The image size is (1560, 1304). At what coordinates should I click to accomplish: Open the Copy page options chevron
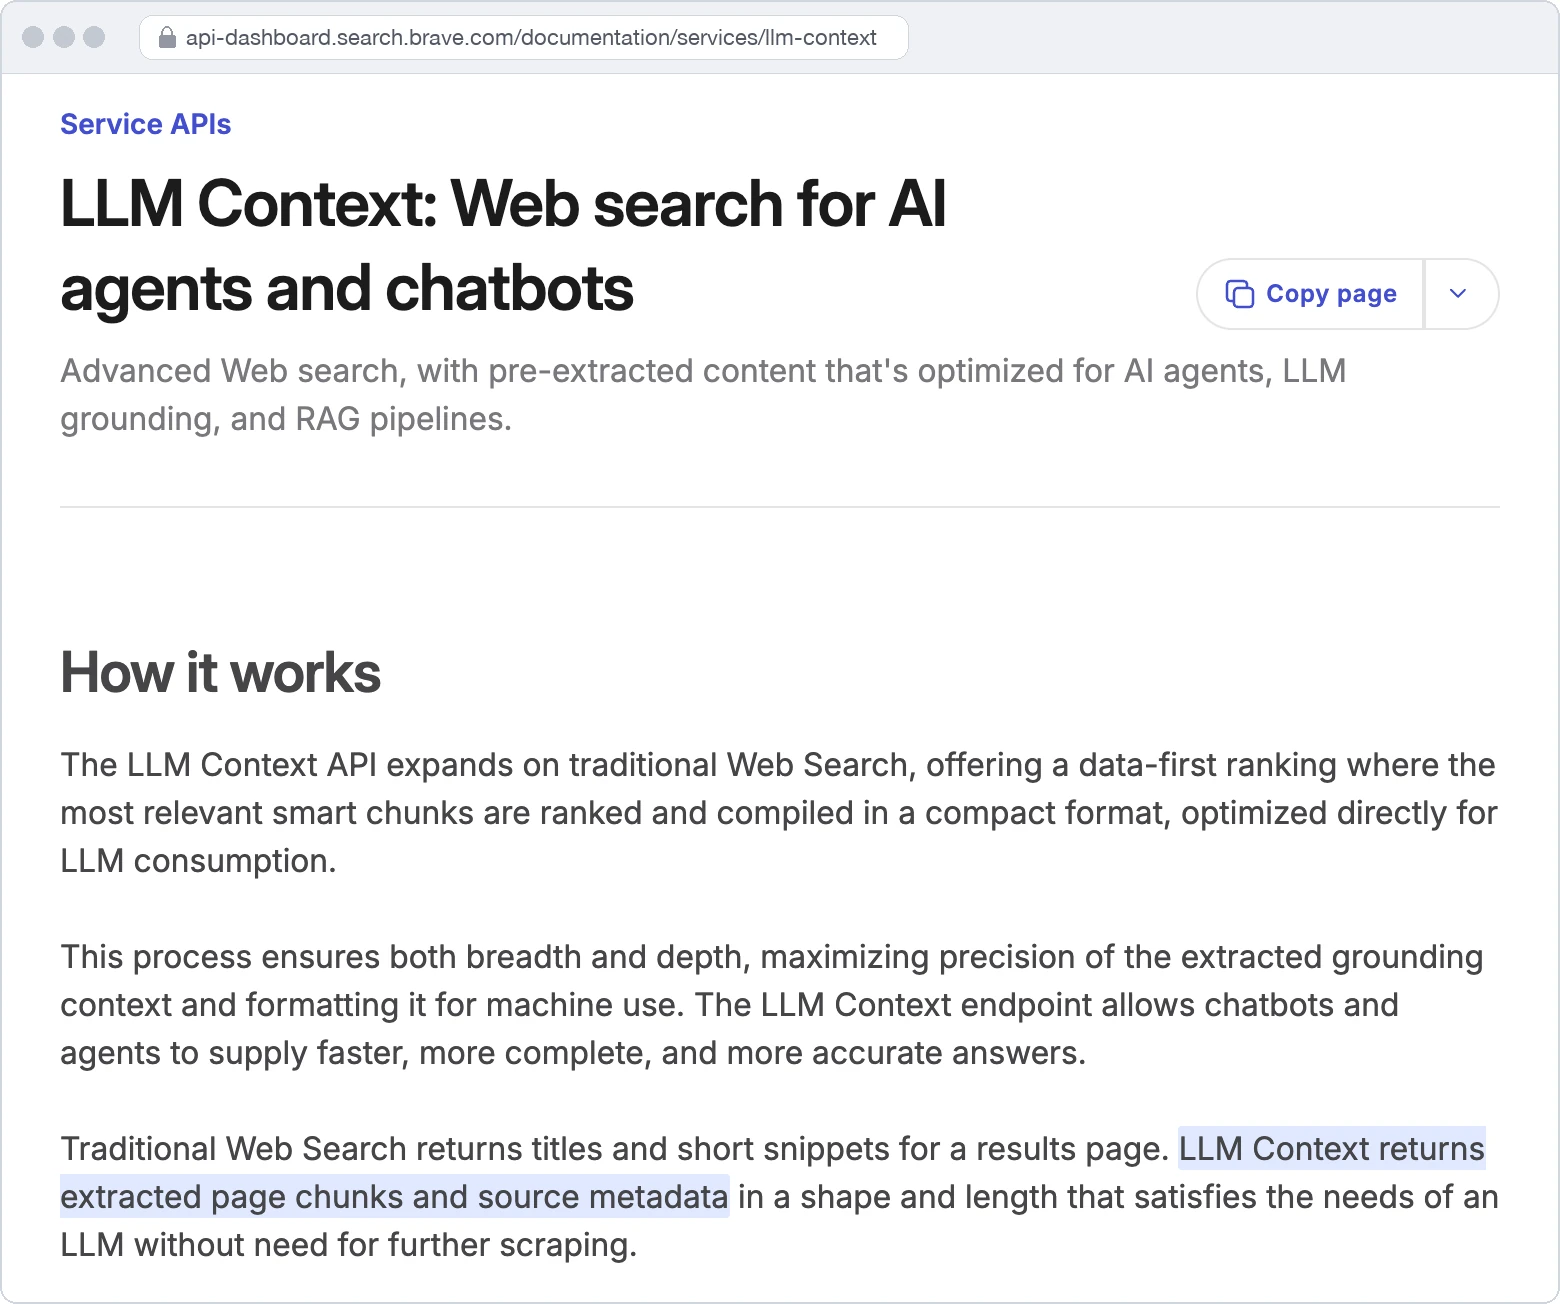tap(1458, 294)
